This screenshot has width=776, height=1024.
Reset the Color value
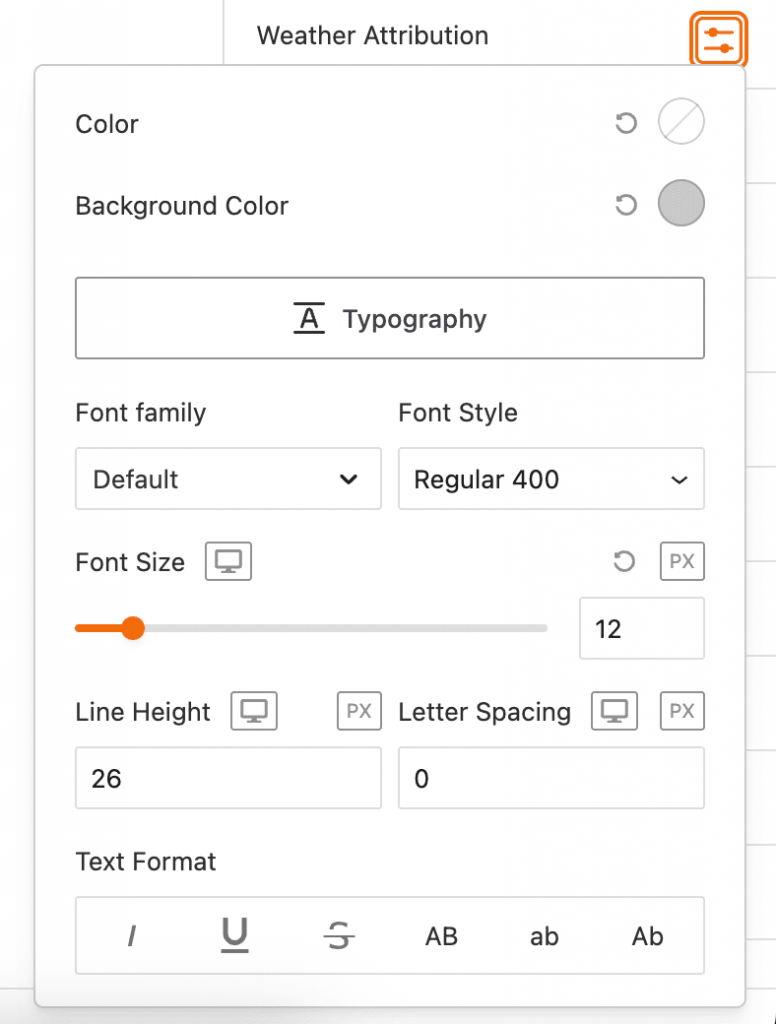626,124
